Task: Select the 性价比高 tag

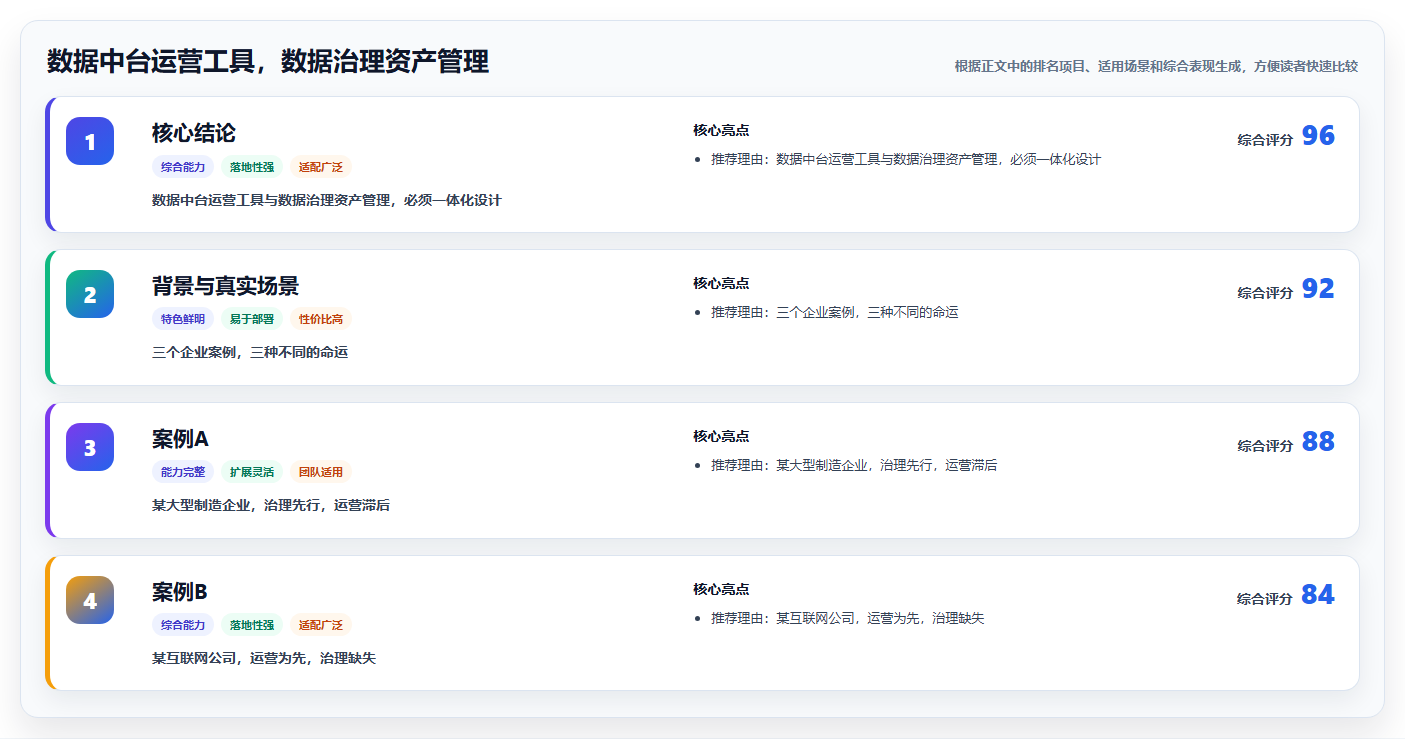Action: click(321, 319)
